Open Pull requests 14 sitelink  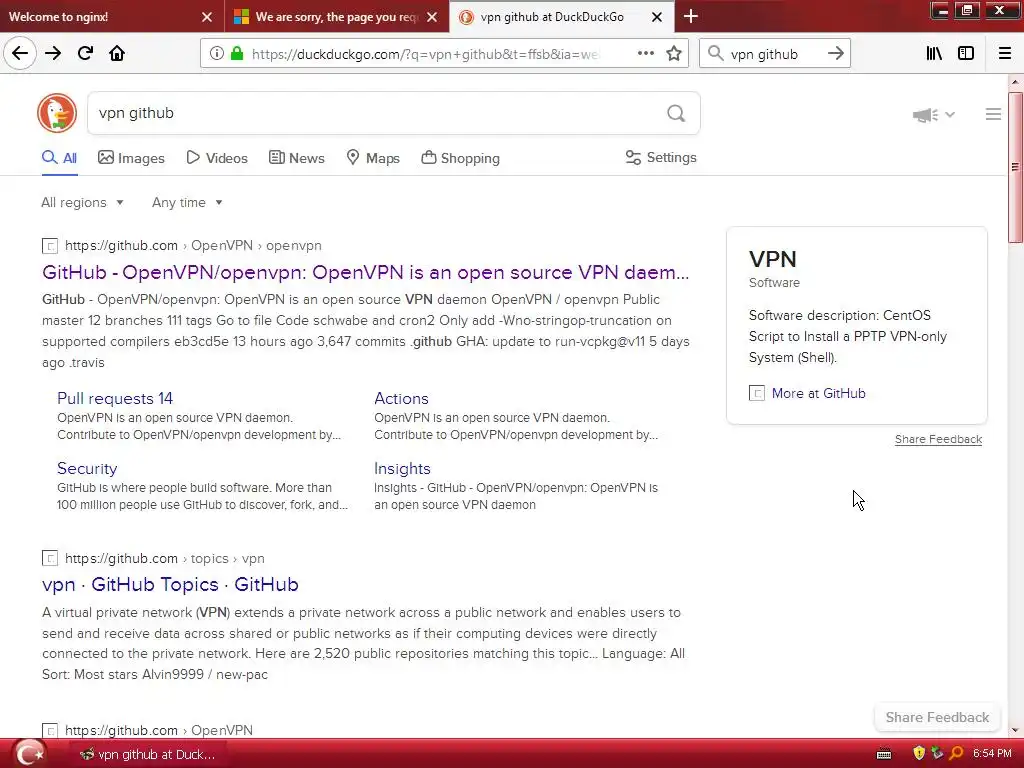coord(115,398)
